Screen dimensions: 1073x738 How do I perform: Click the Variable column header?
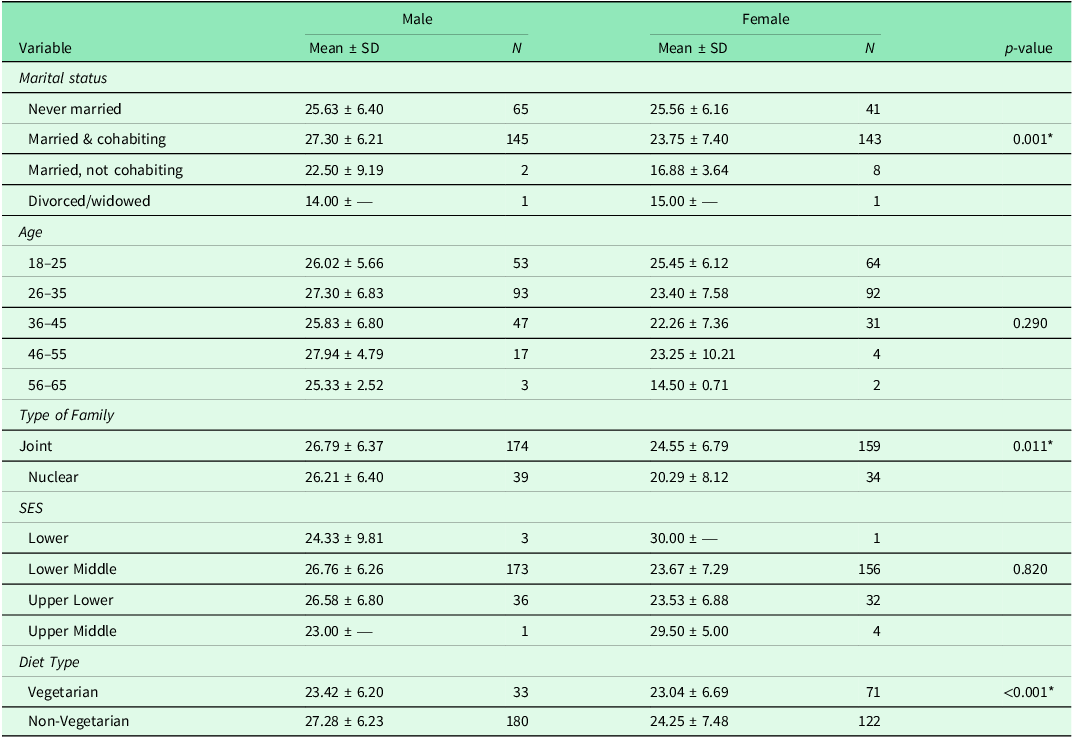coord(46,48)
